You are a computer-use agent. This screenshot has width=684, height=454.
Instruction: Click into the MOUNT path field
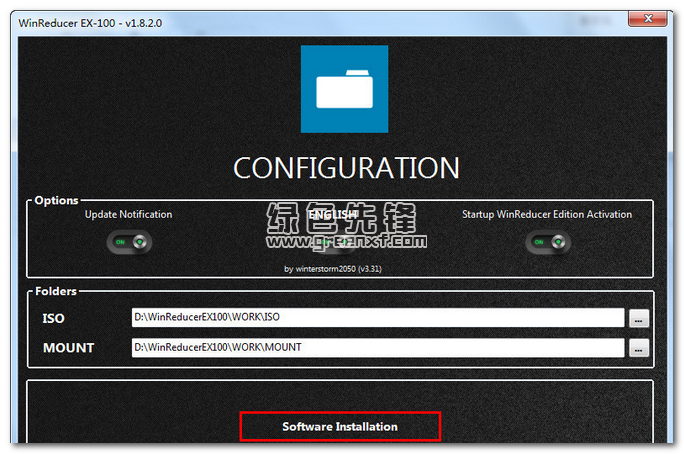pyautogui.click(x=377, y=348)
